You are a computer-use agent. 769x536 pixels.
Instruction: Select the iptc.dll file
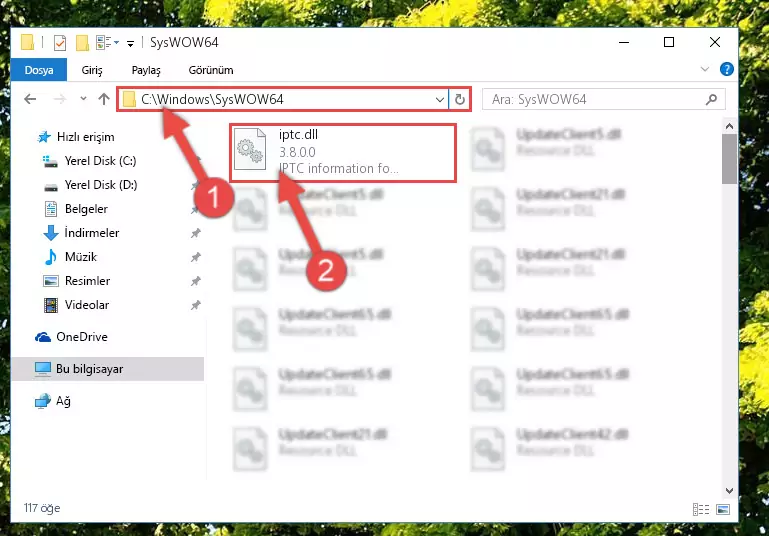tap(343, 153)
